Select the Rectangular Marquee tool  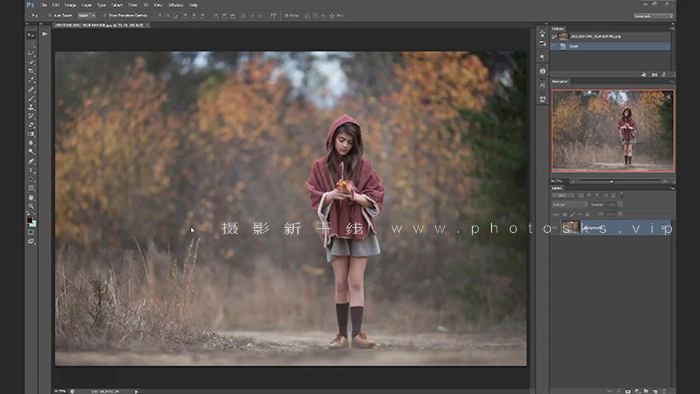(x=31, y=44)
